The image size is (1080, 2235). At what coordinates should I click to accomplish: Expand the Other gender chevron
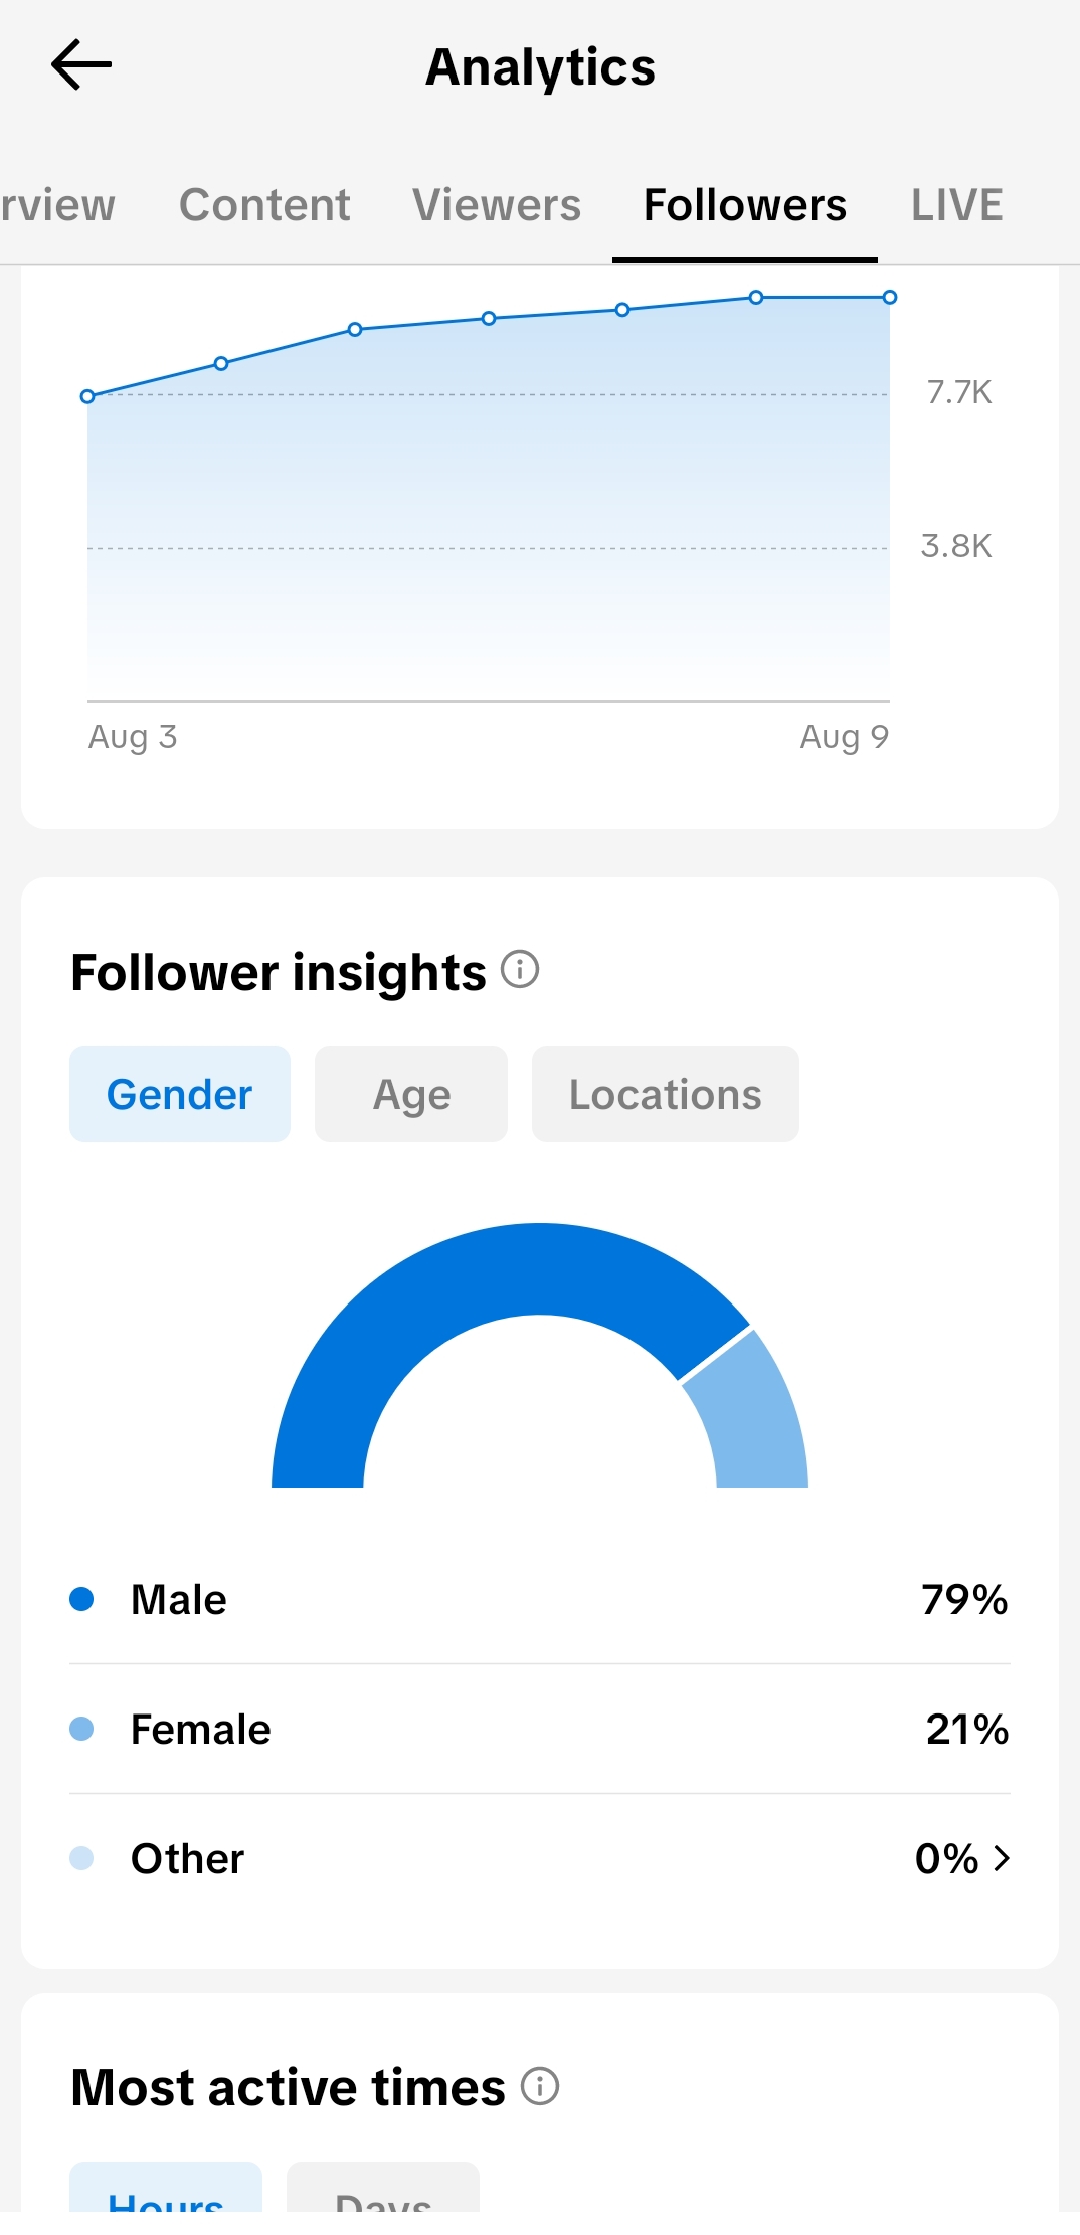coord(1002,1858)
